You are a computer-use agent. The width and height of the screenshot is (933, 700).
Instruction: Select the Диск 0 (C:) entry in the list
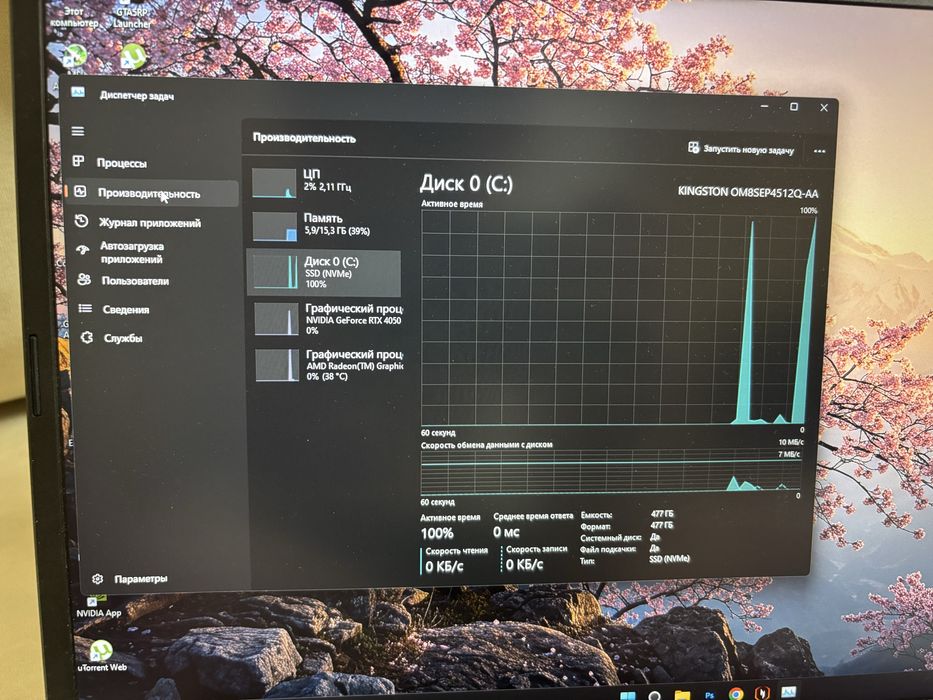324,273
